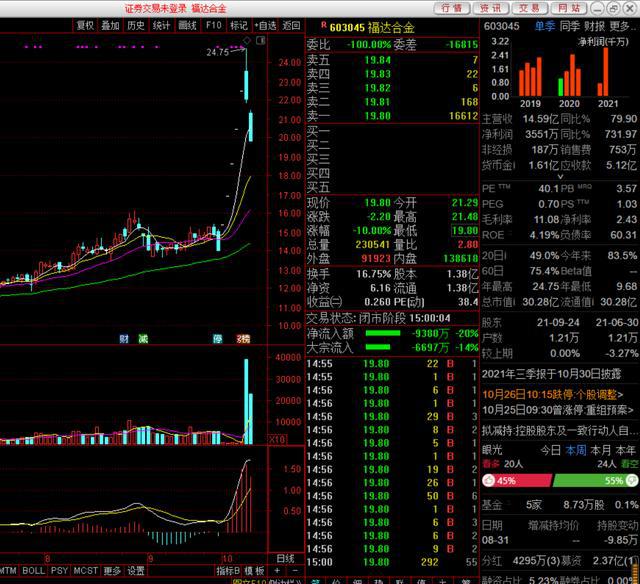Viewport: 640px width, 584px height.
Task: Open 财报 financial report view
Action: point(595,27)
